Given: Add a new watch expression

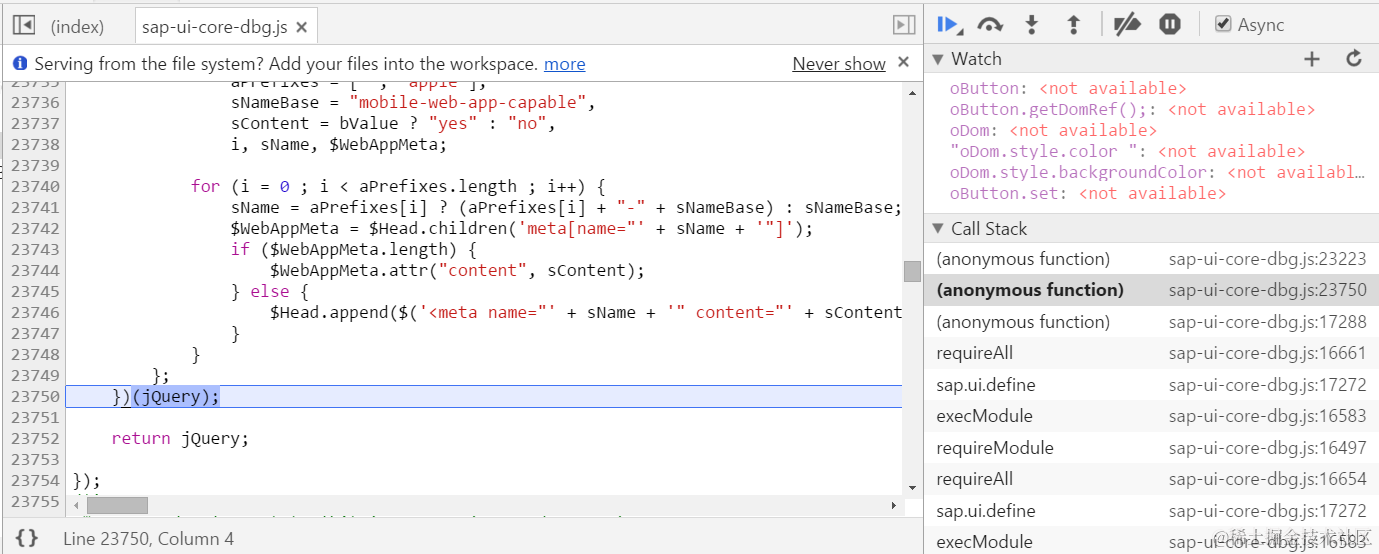Looking at the screenshot, I should [x=1312, y=59].
